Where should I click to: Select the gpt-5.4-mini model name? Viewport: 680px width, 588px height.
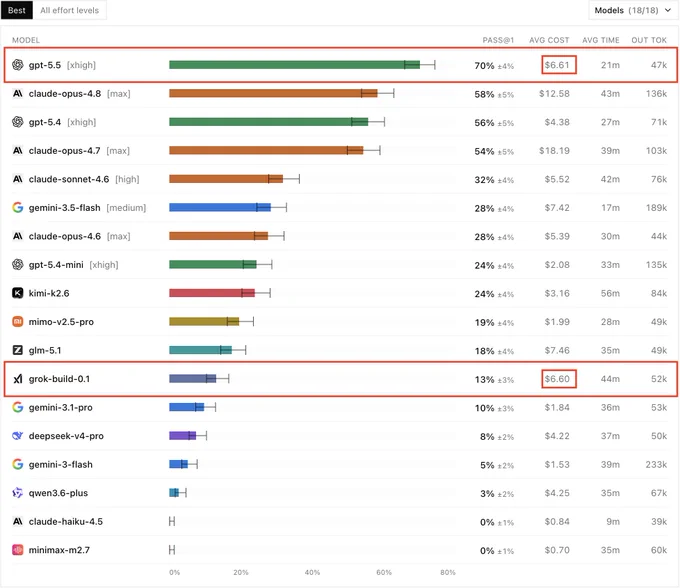56,265
